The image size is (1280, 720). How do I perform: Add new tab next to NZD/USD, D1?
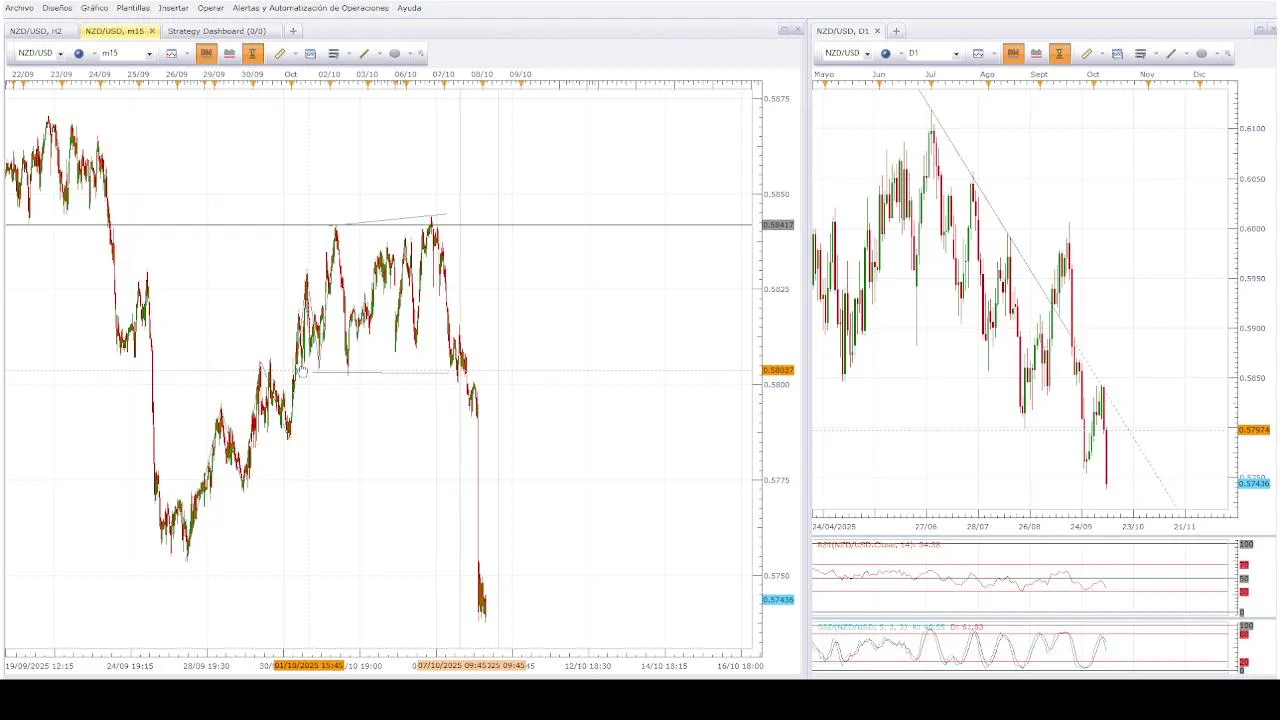click(x=896, y=31)
